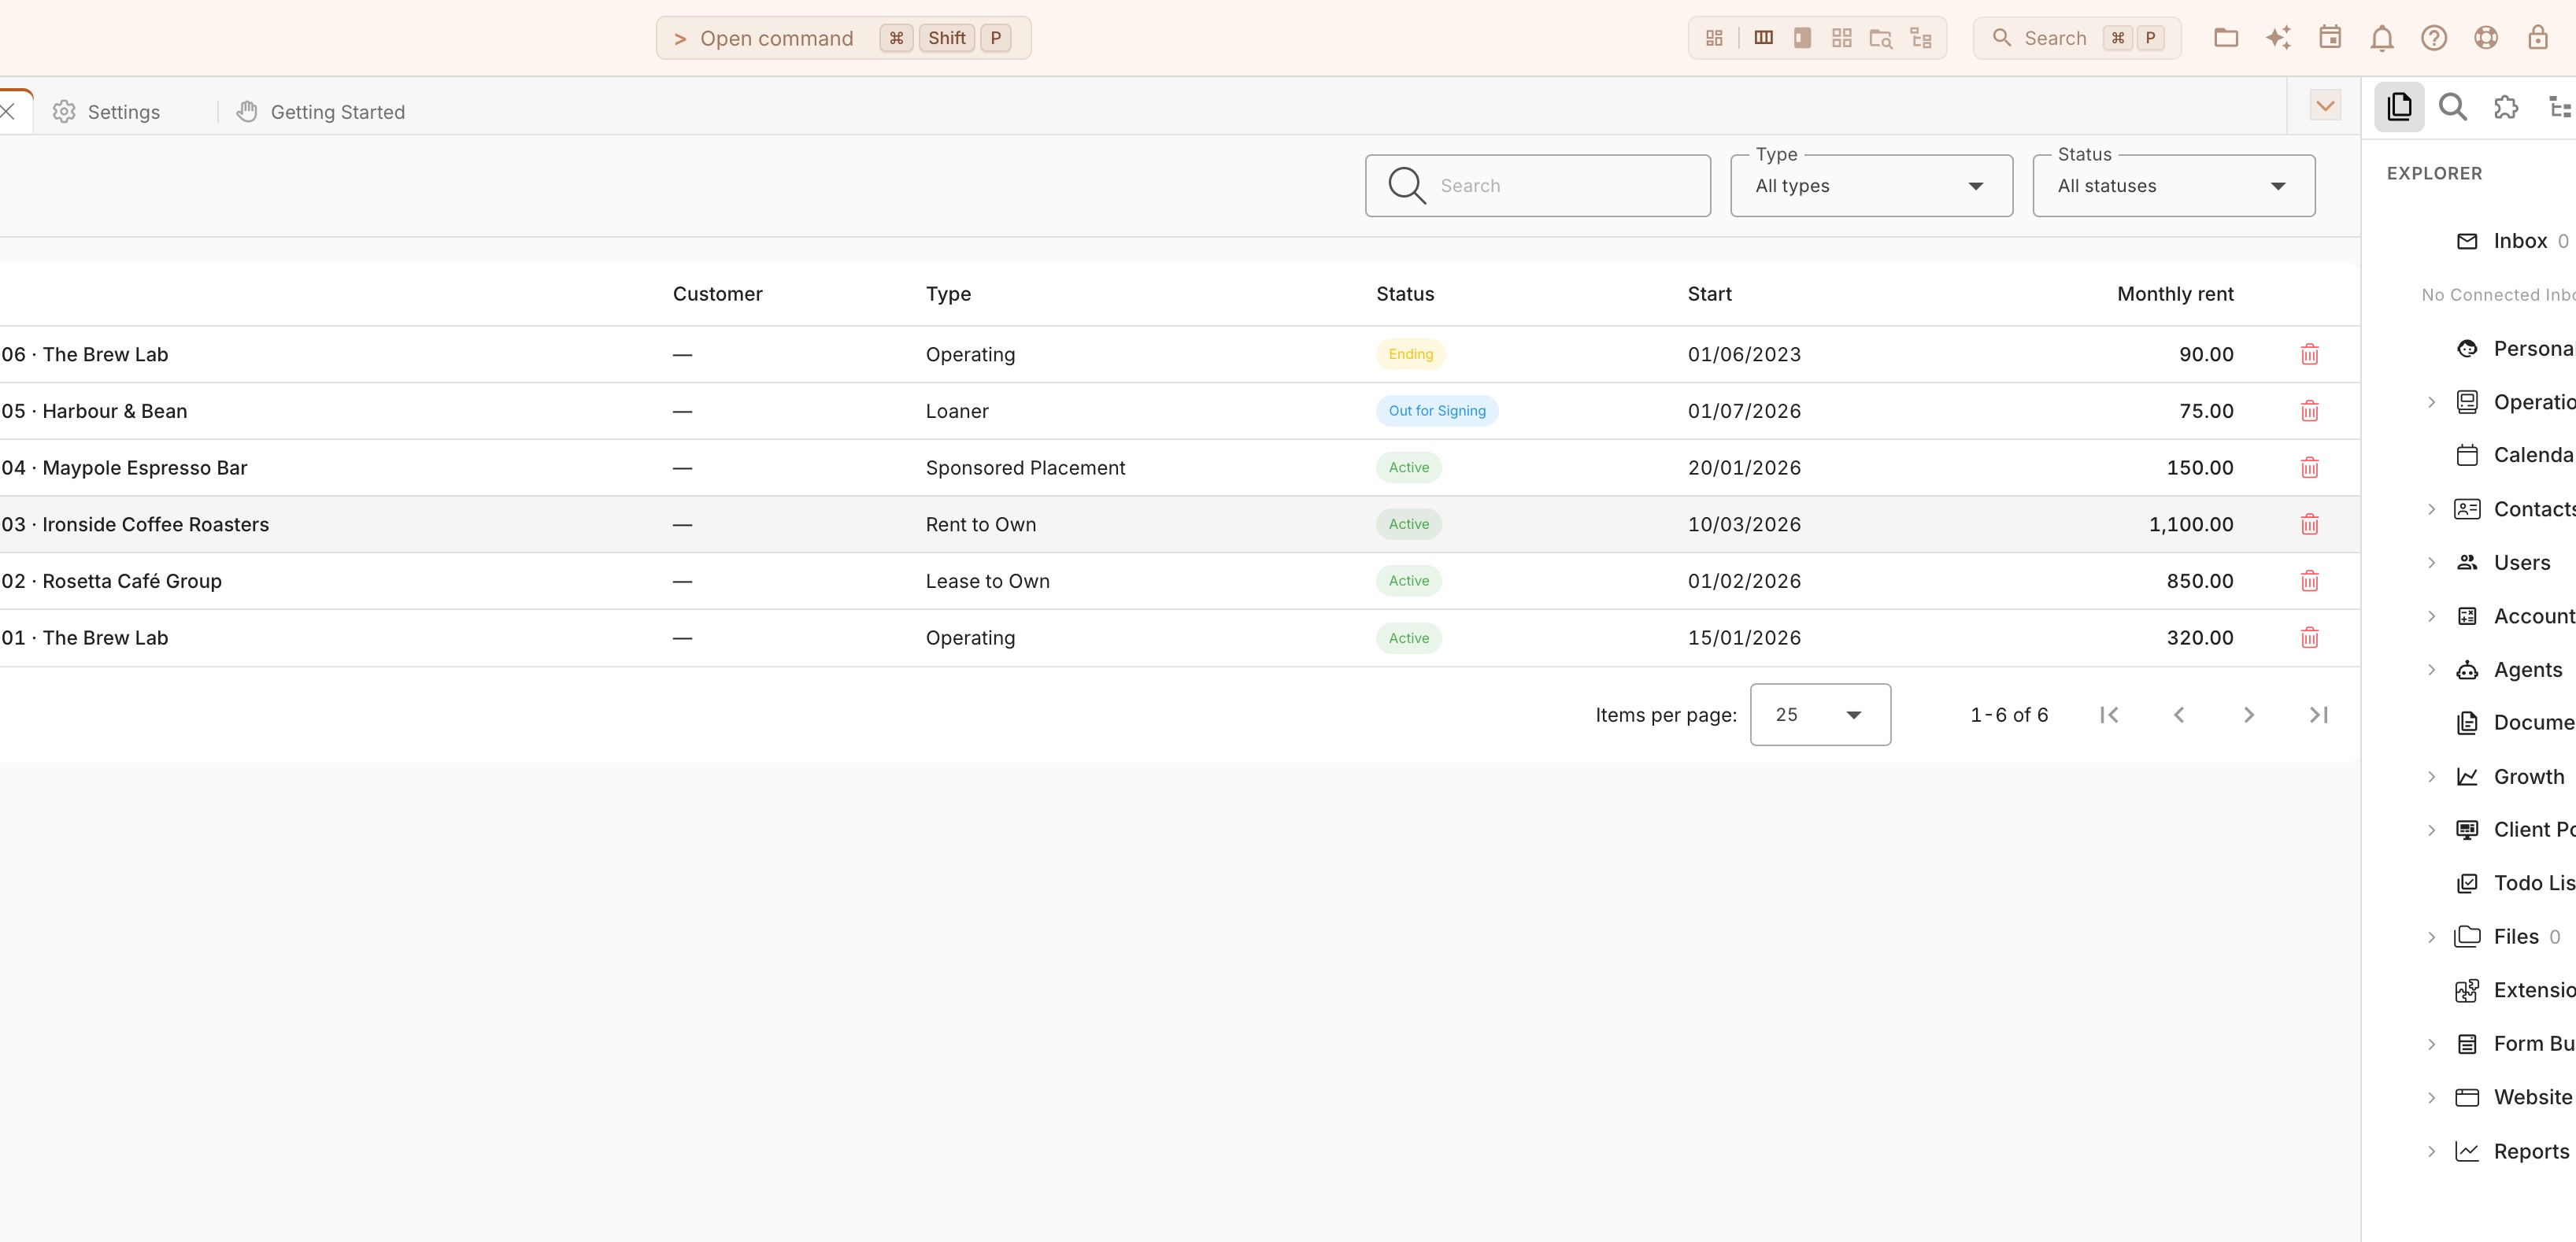Delete the 06 The Brew Lab row
Image resolution: width=2576 pixels, height=1242 pixels.
click(x=2309, y=354)
